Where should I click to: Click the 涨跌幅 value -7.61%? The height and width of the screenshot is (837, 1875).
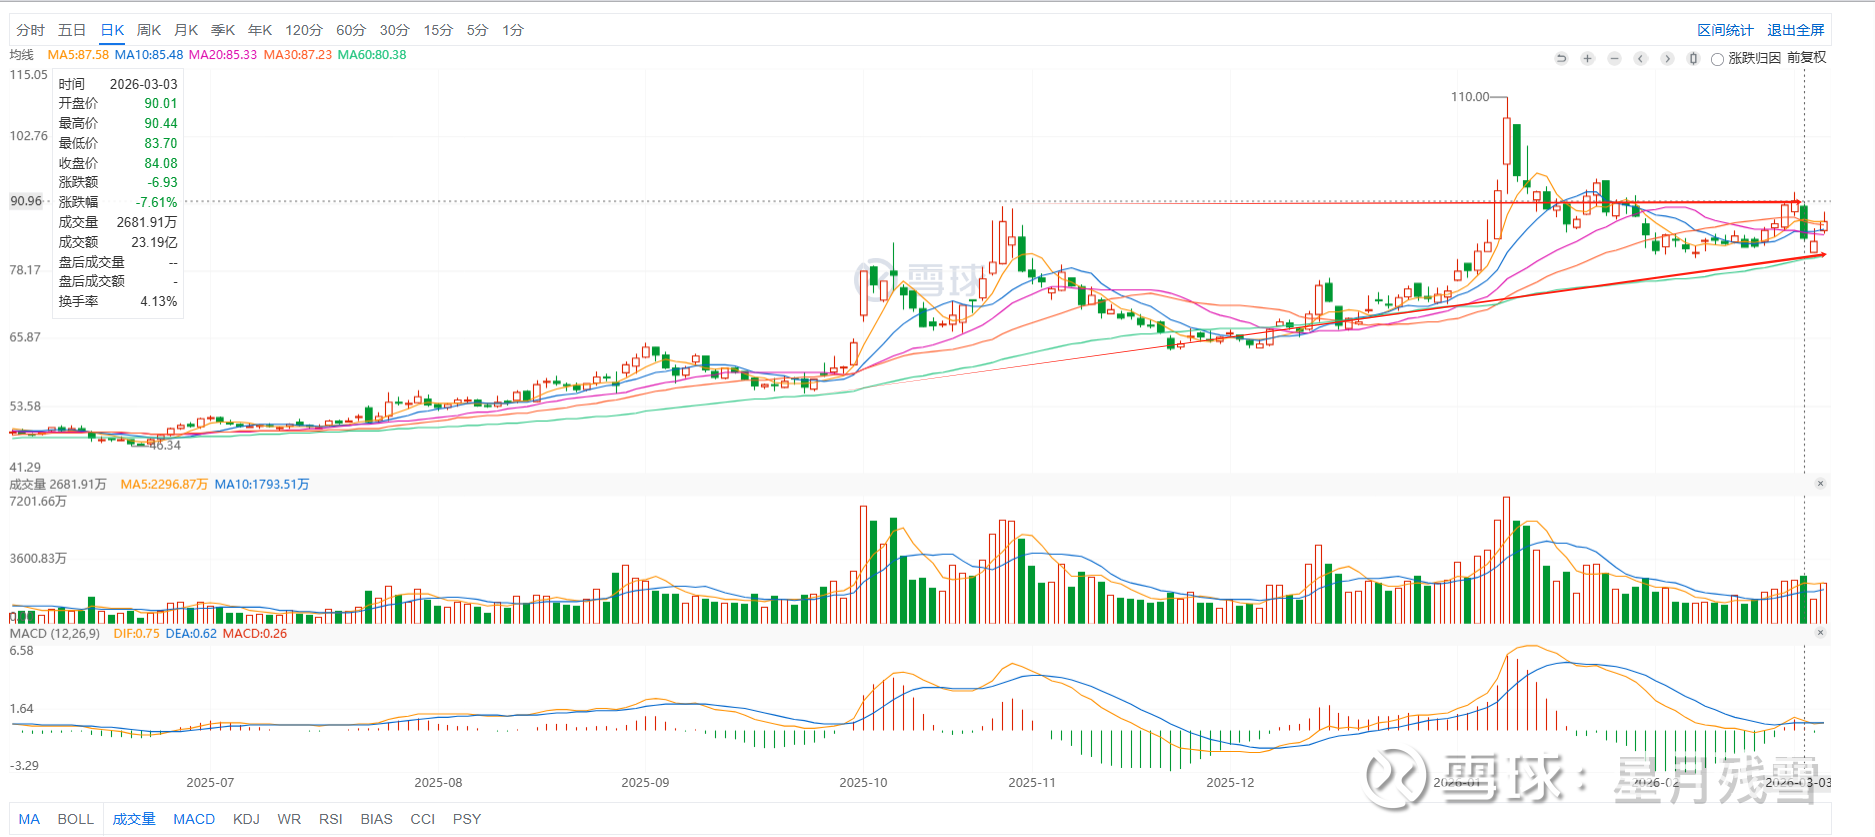(157, 202)
